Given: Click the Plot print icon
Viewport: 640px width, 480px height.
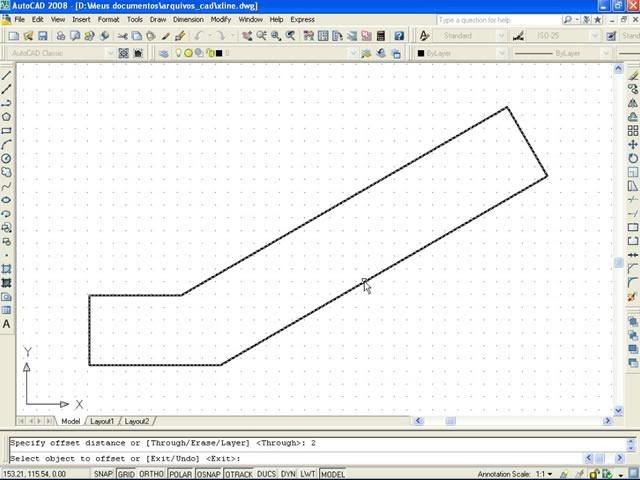Looking at the screenshot, I should (60, 36).
